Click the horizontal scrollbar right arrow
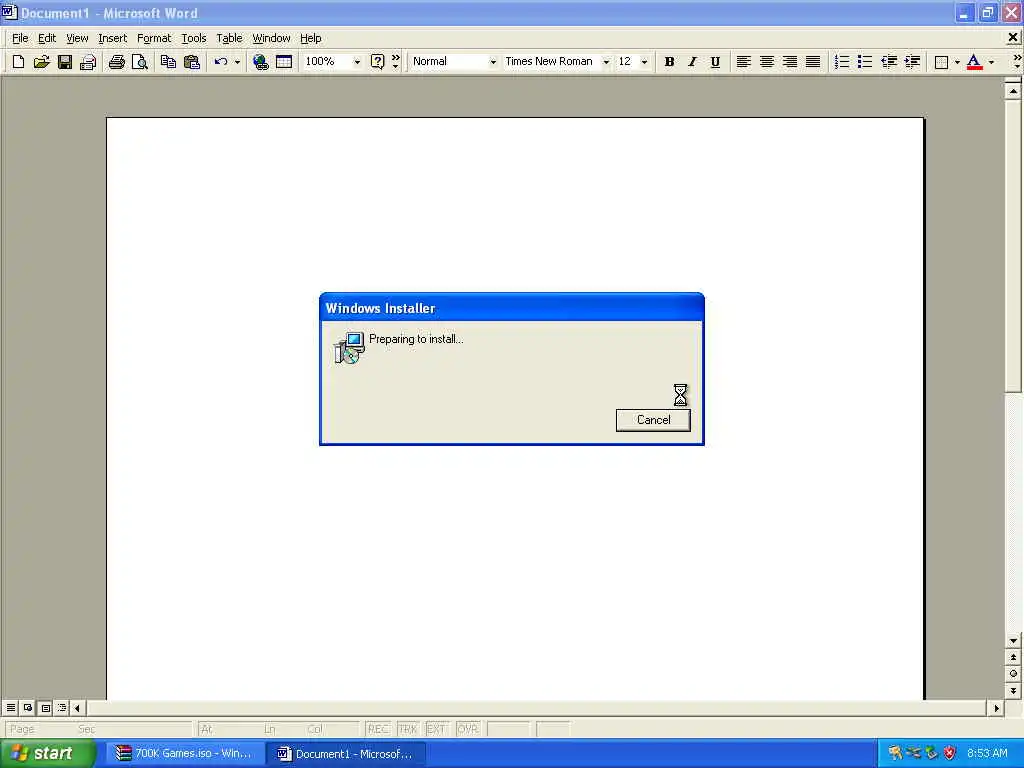The height and width of the screenshot is (768, 1024). pyautogui.click(x=996, y=707)
